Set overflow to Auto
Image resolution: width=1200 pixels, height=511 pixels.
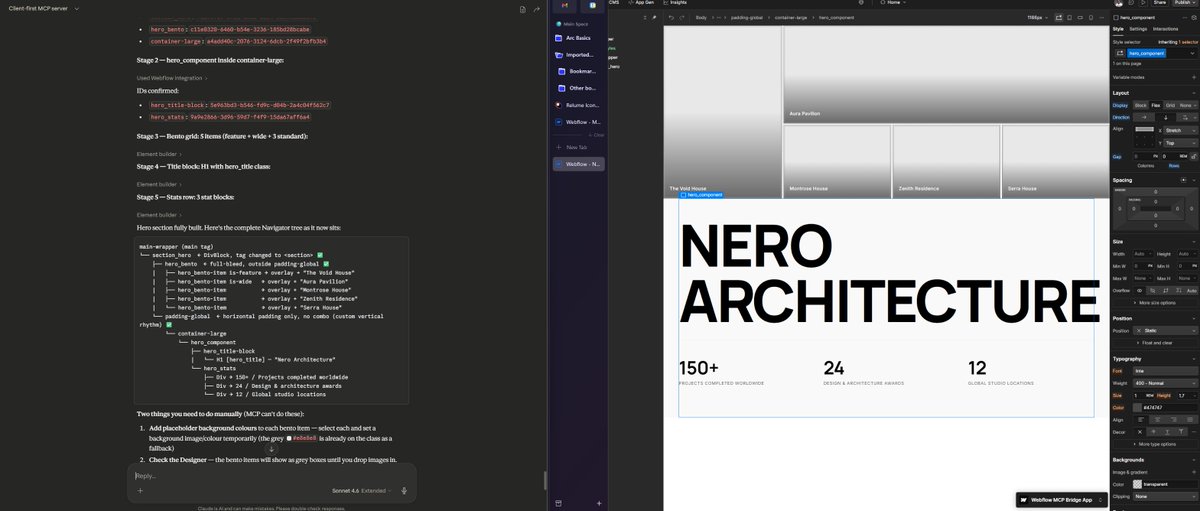point(1191,290)
